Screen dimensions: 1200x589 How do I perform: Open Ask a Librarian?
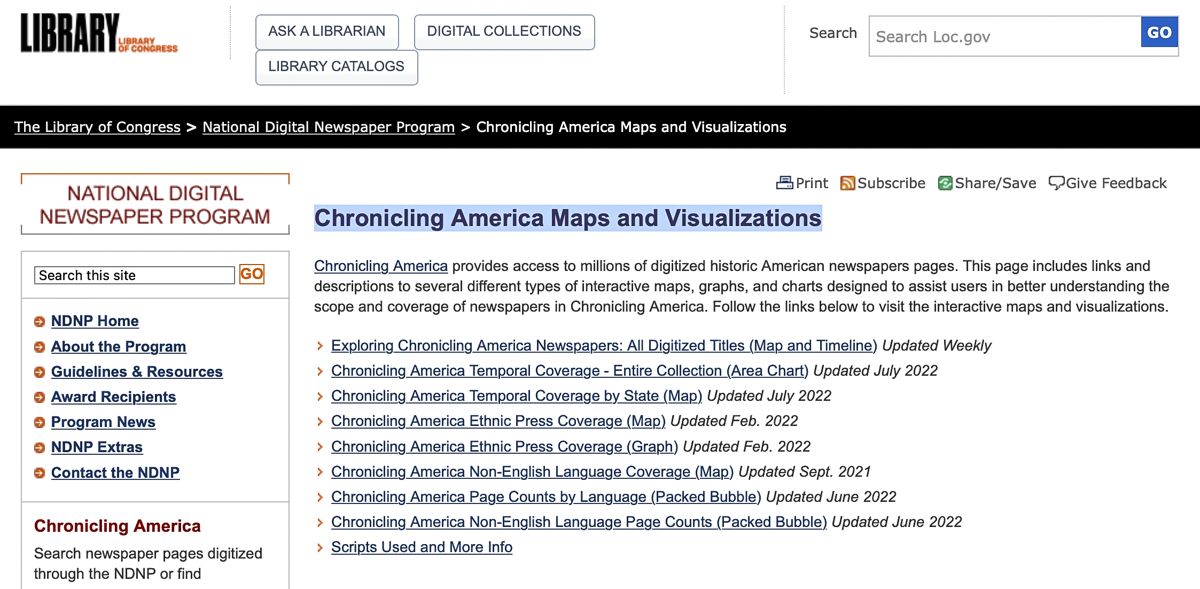pos(327,31)
